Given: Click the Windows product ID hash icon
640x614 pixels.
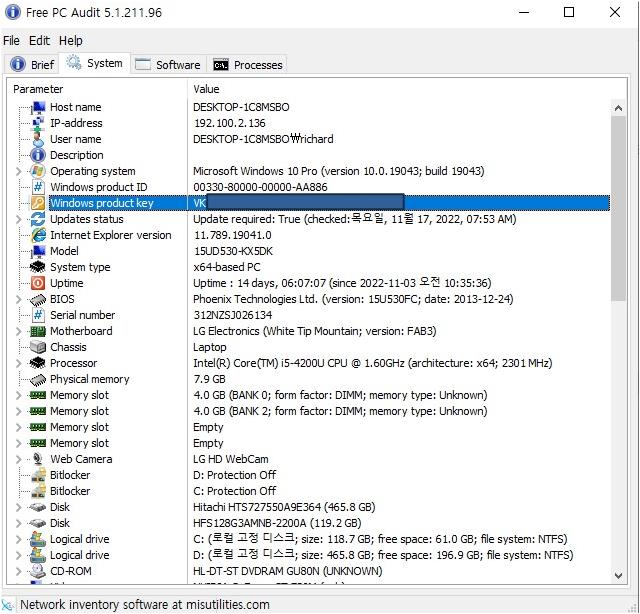Looking at the screenshot, I should tap(38, 187).
